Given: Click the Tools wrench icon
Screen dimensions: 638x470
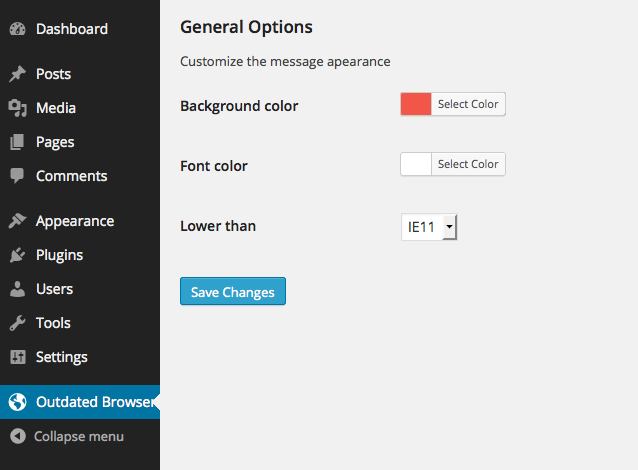Looking at the screenshot, I should (x=17, y=323).
